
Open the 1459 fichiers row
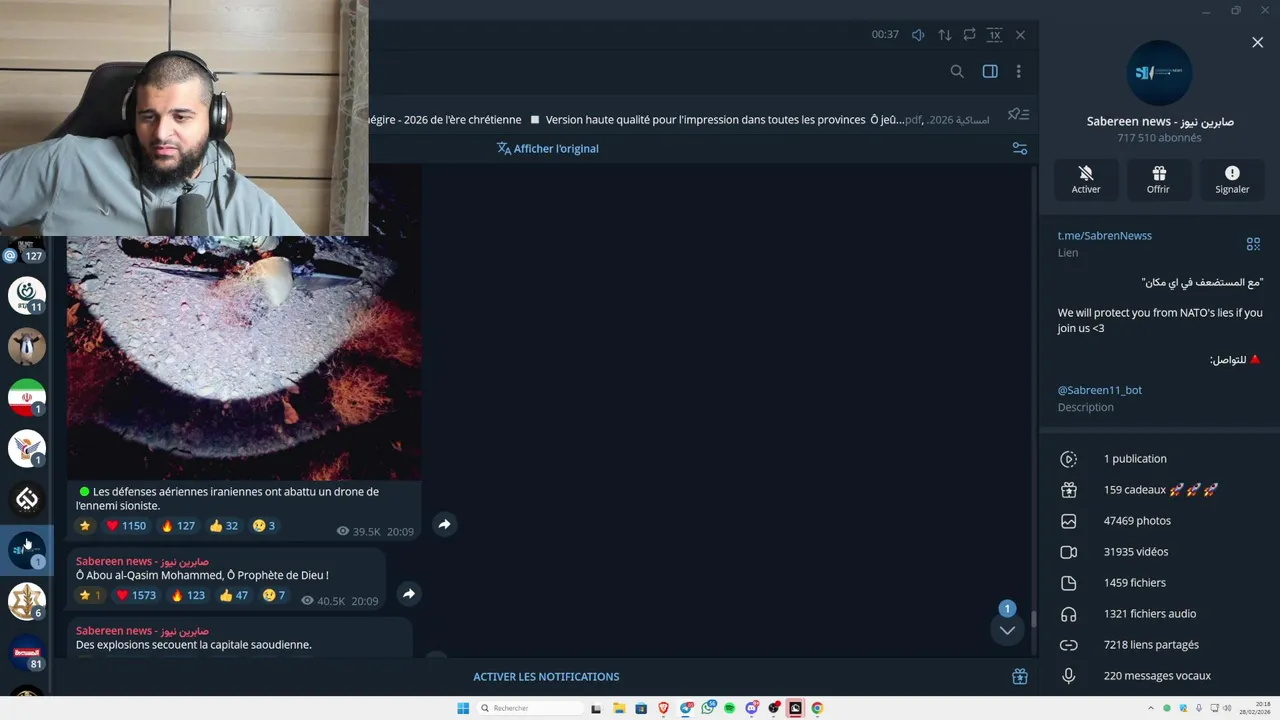[1159, 583]
